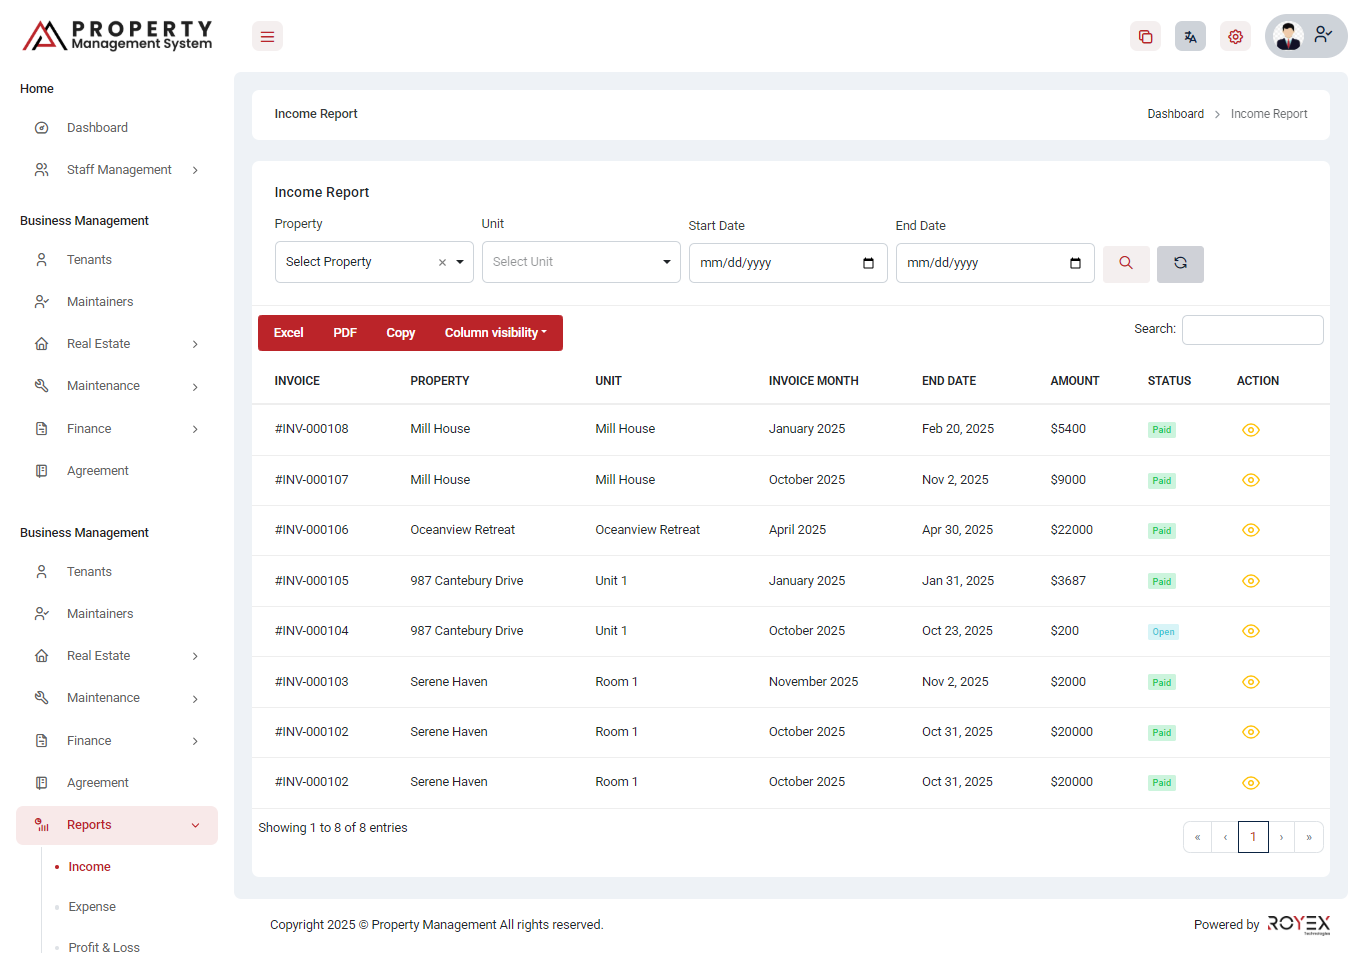Select Staff Management in sidebar

[x=119, y=170]
